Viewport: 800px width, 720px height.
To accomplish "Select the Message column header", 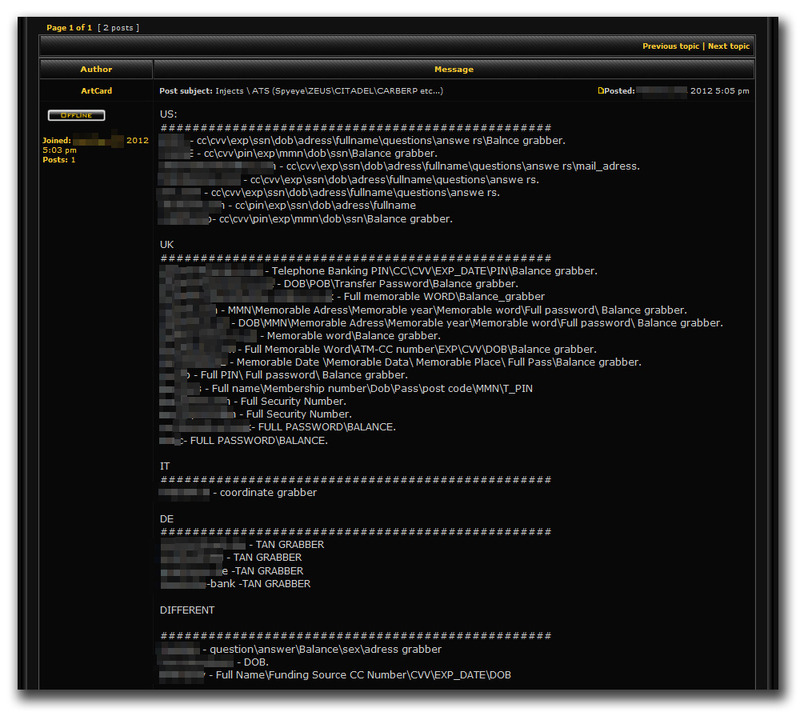I will tap(453, 69).
